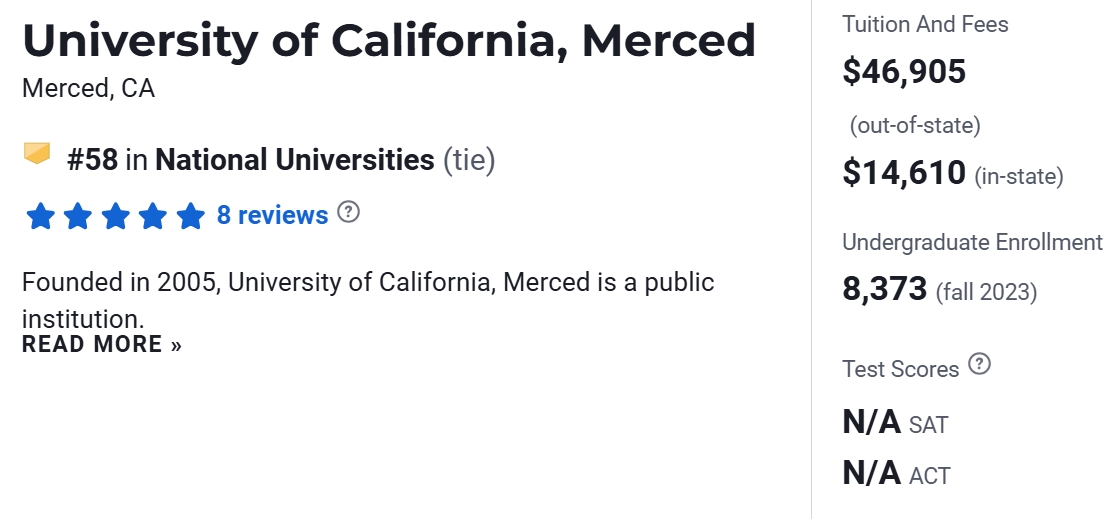Click the fourth blue rating star
The height and width of the screenshot is (519, 1117).
tap(153, 216)
